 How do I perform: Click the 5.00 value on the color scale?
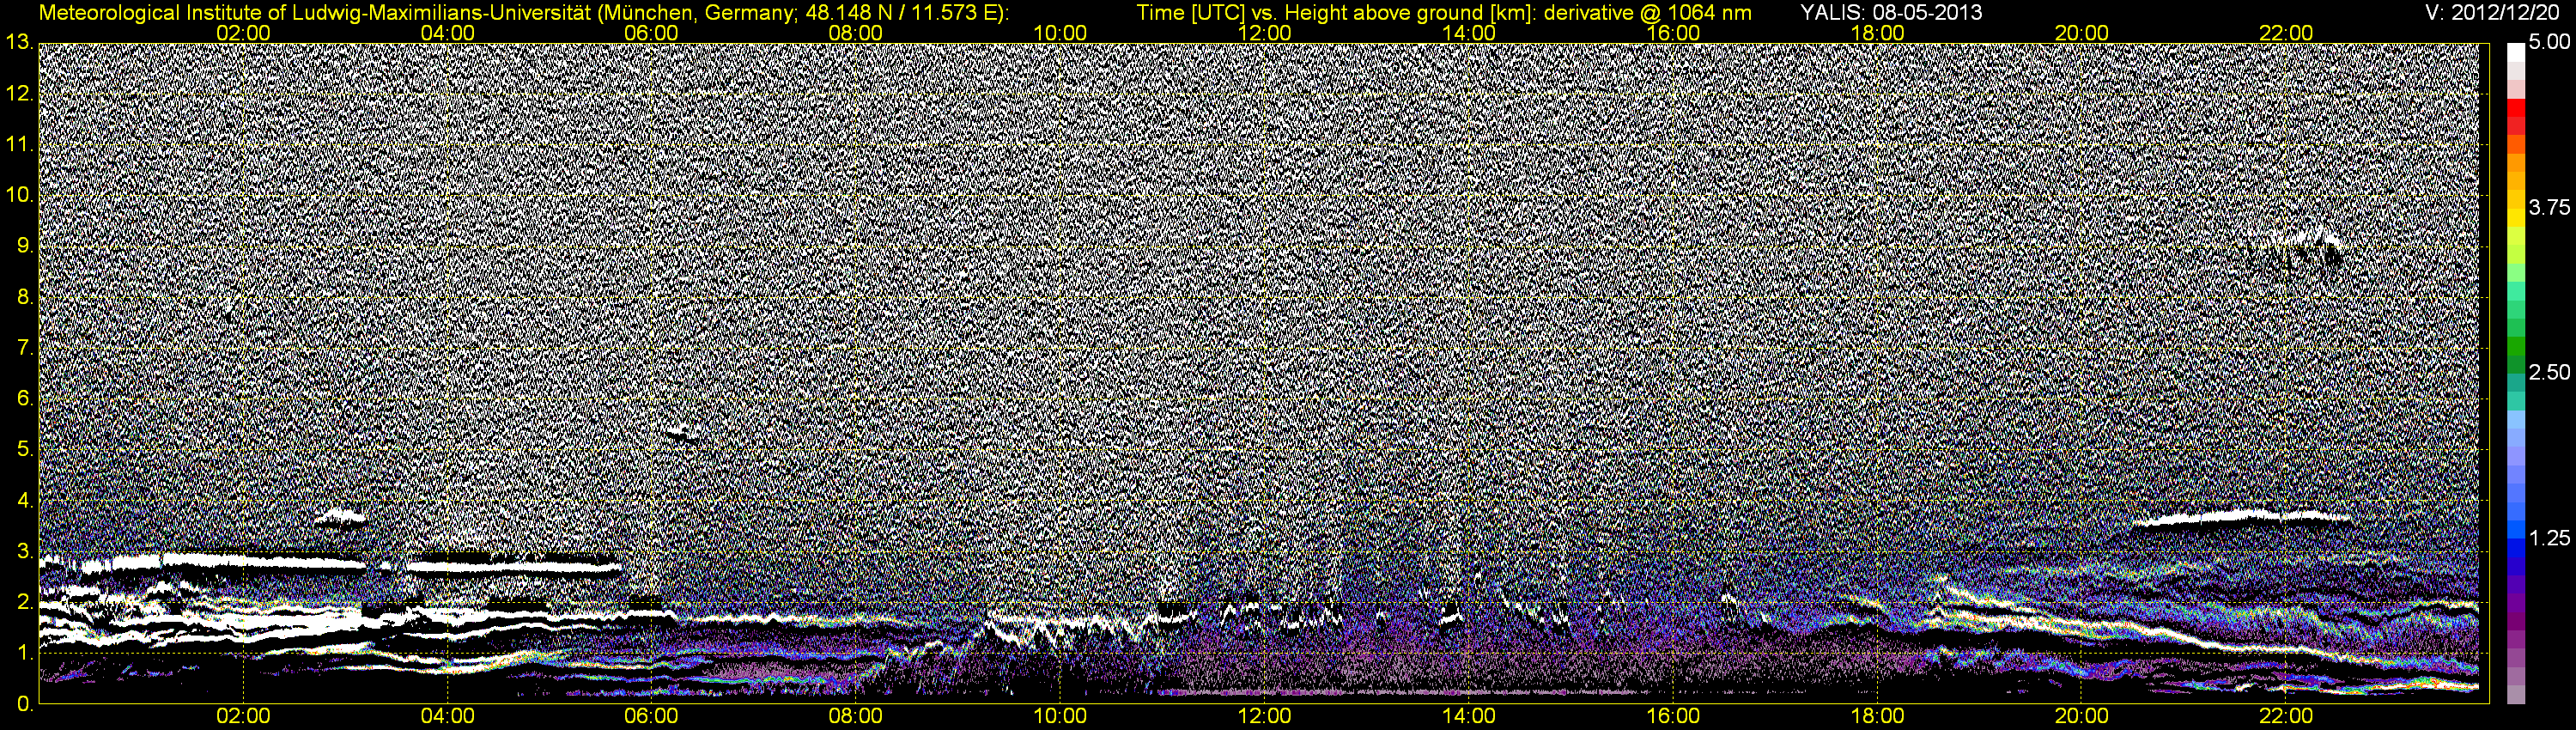2549,42
